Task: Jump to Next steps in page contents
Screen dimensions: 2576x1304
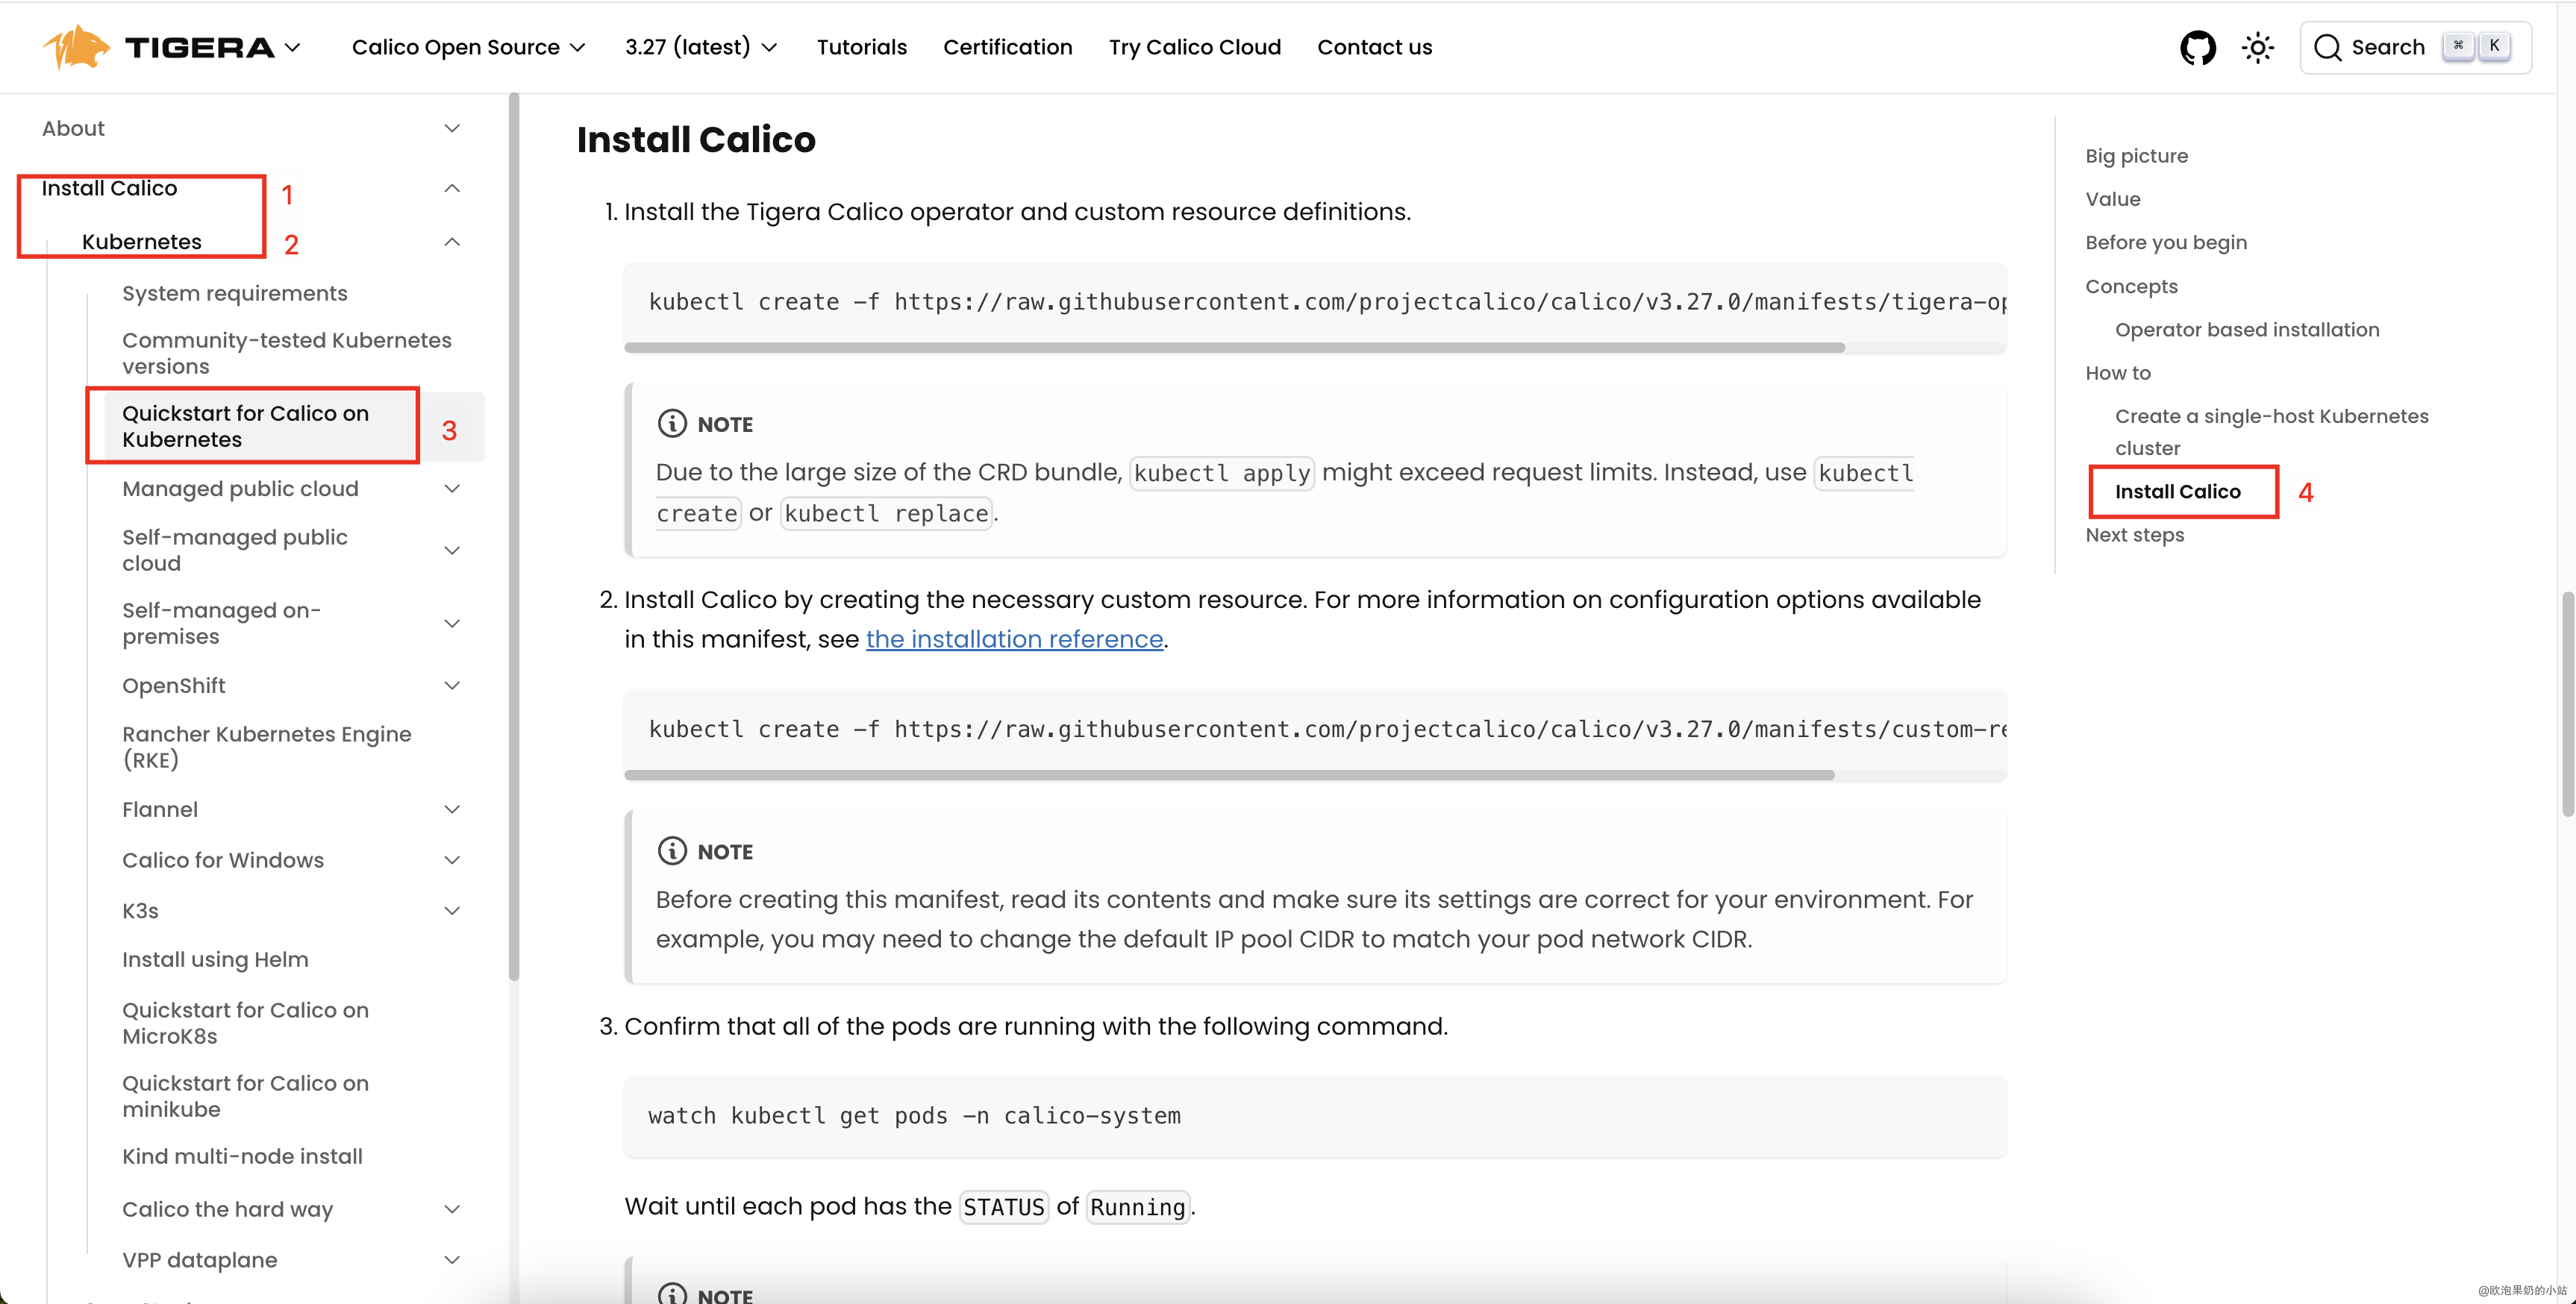Action: click(x=2134, y=535)
